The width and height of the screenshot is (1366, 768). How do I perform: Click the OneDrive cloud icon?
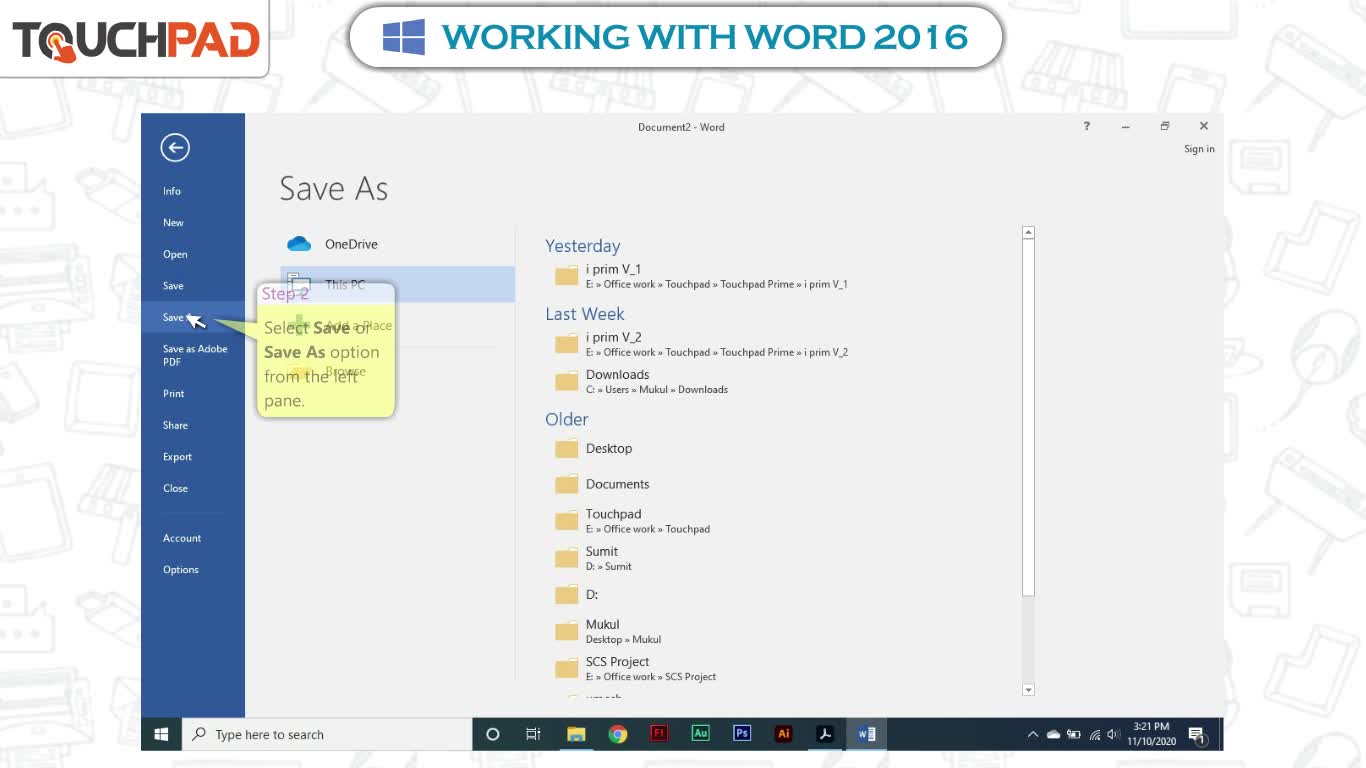point(299,244)
